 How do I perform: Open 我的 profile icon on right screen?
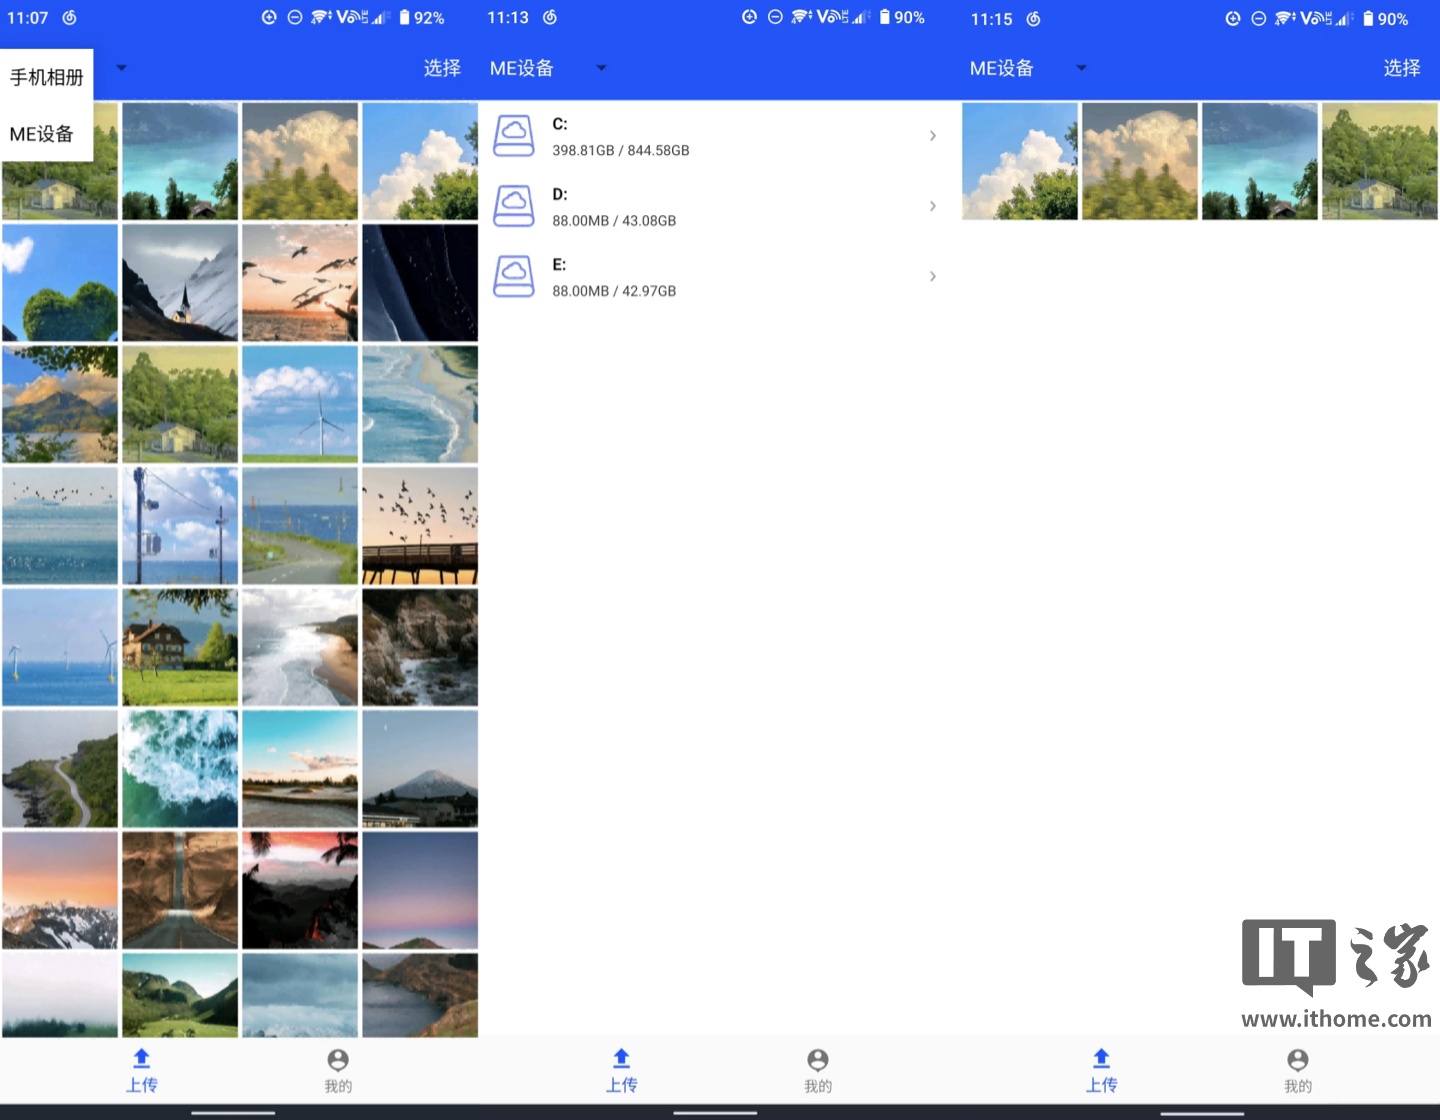coord(1298,1060)
